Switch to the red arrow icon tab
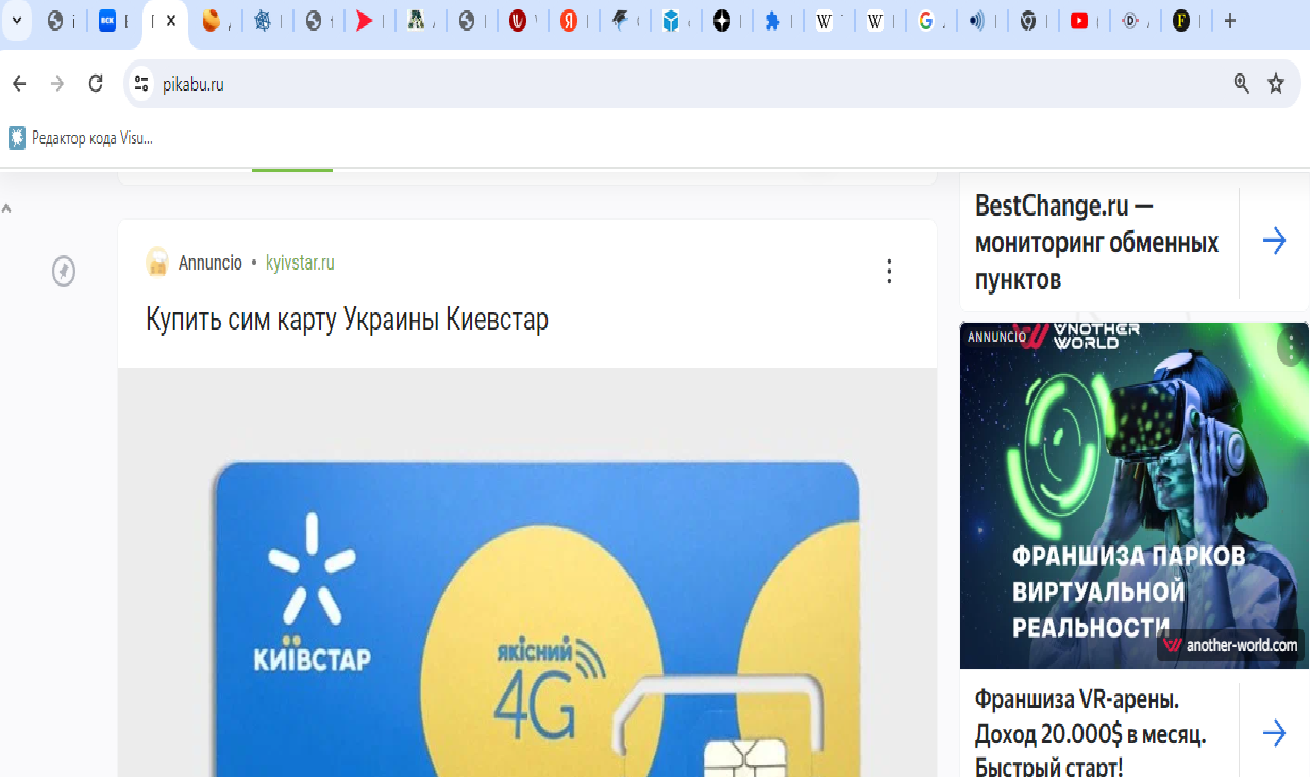Screen dimensions: 1310x777 pyautogui.click(x=364, y=21)
